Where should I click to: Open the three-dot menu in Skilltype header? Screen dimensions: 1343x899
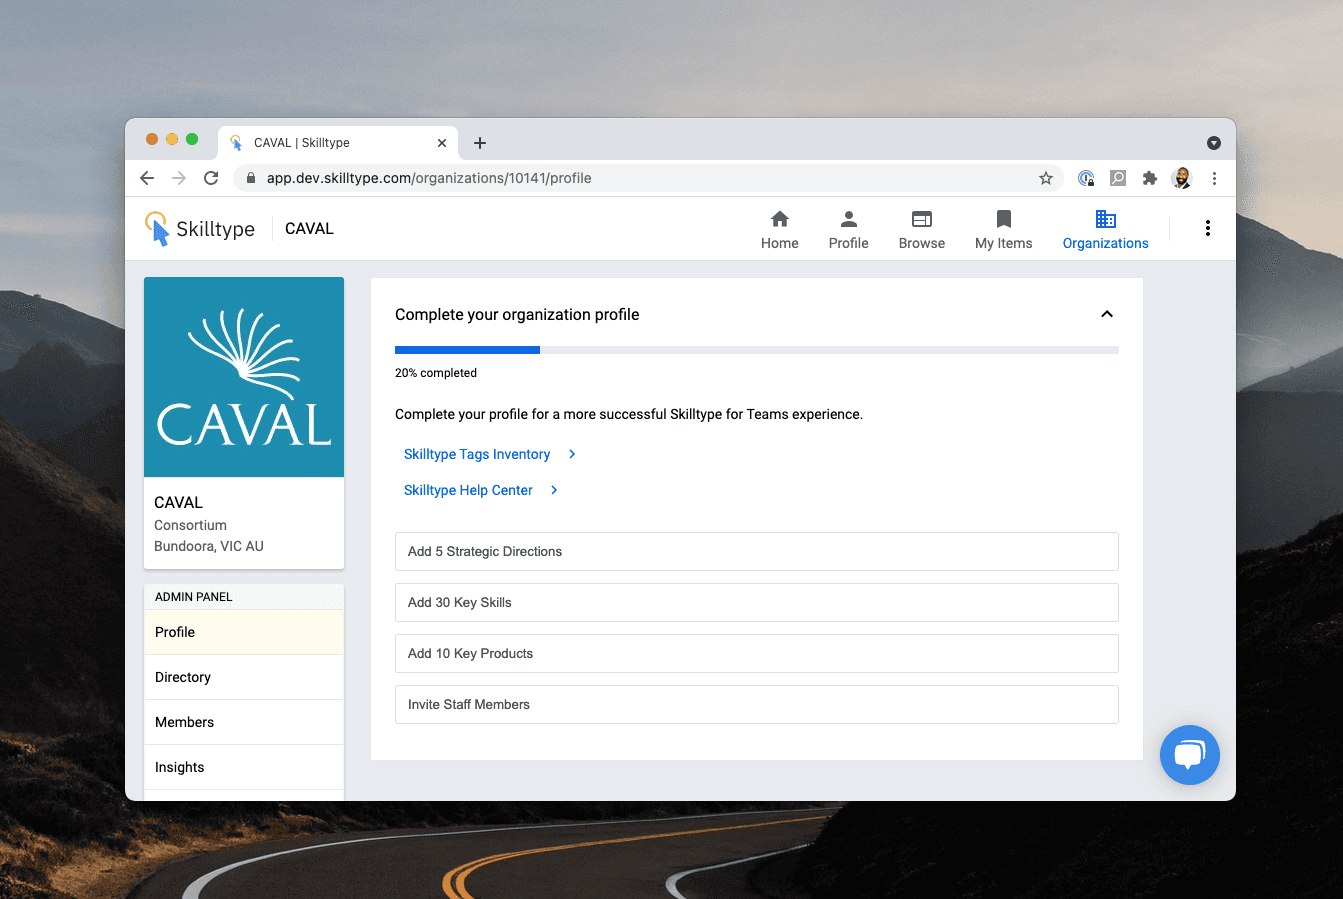pos(1208,228)
